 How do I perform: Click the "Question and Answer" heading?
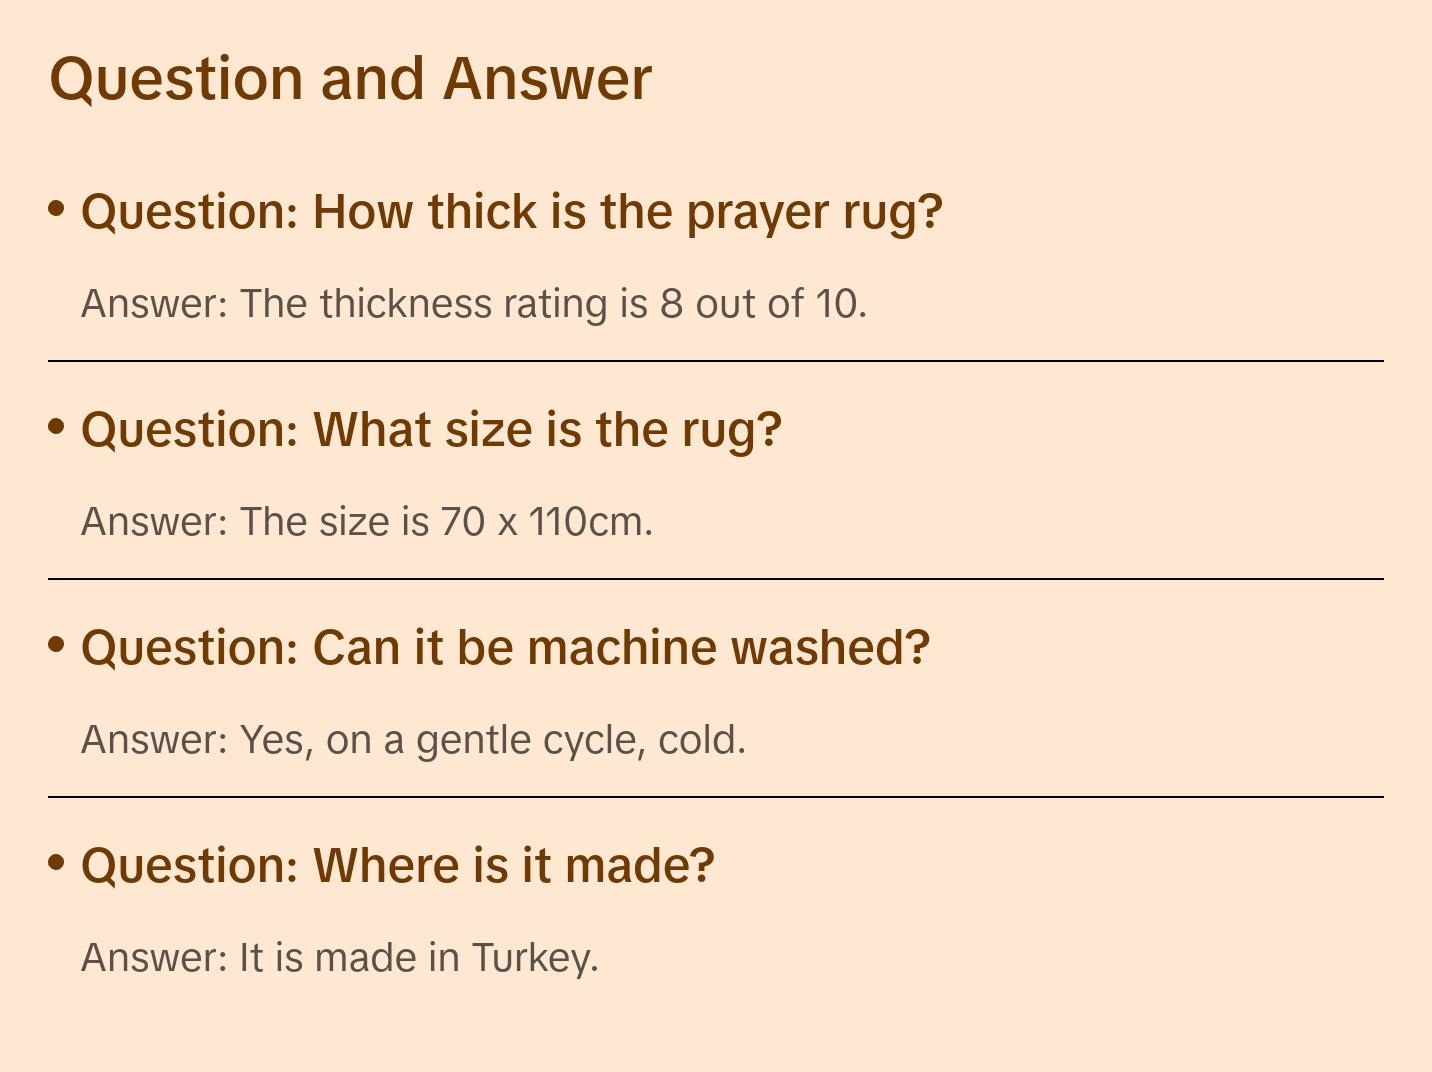coord(350,78)
